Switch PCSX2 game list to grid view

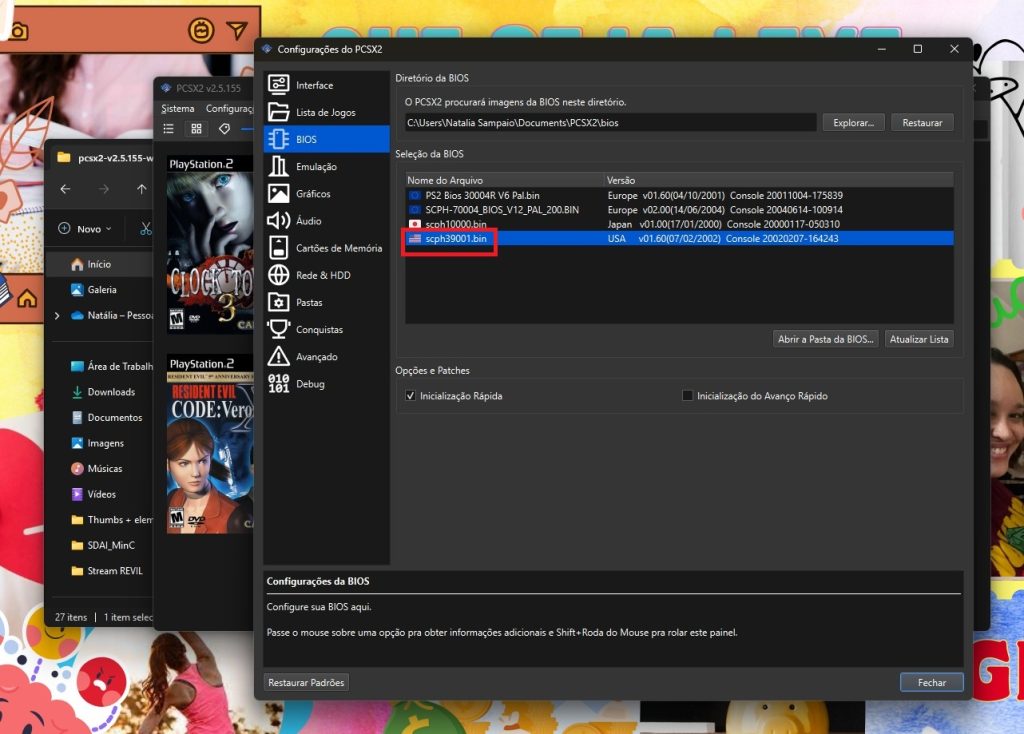tap(196, 129)
